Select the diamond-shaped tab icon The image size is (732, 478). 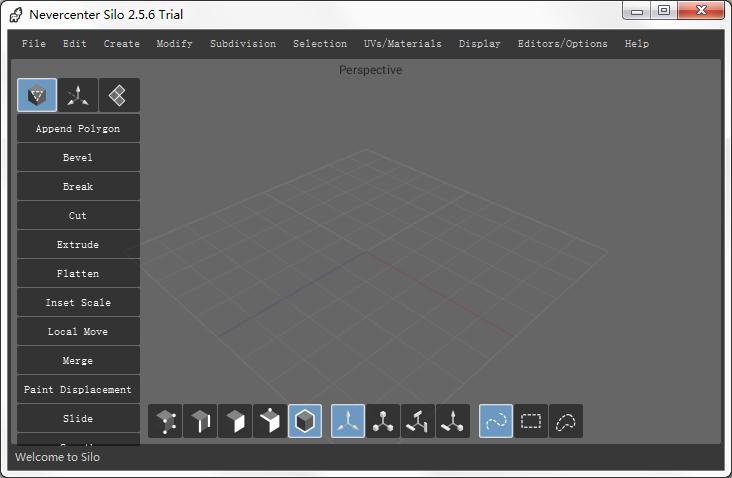[119, 95]
